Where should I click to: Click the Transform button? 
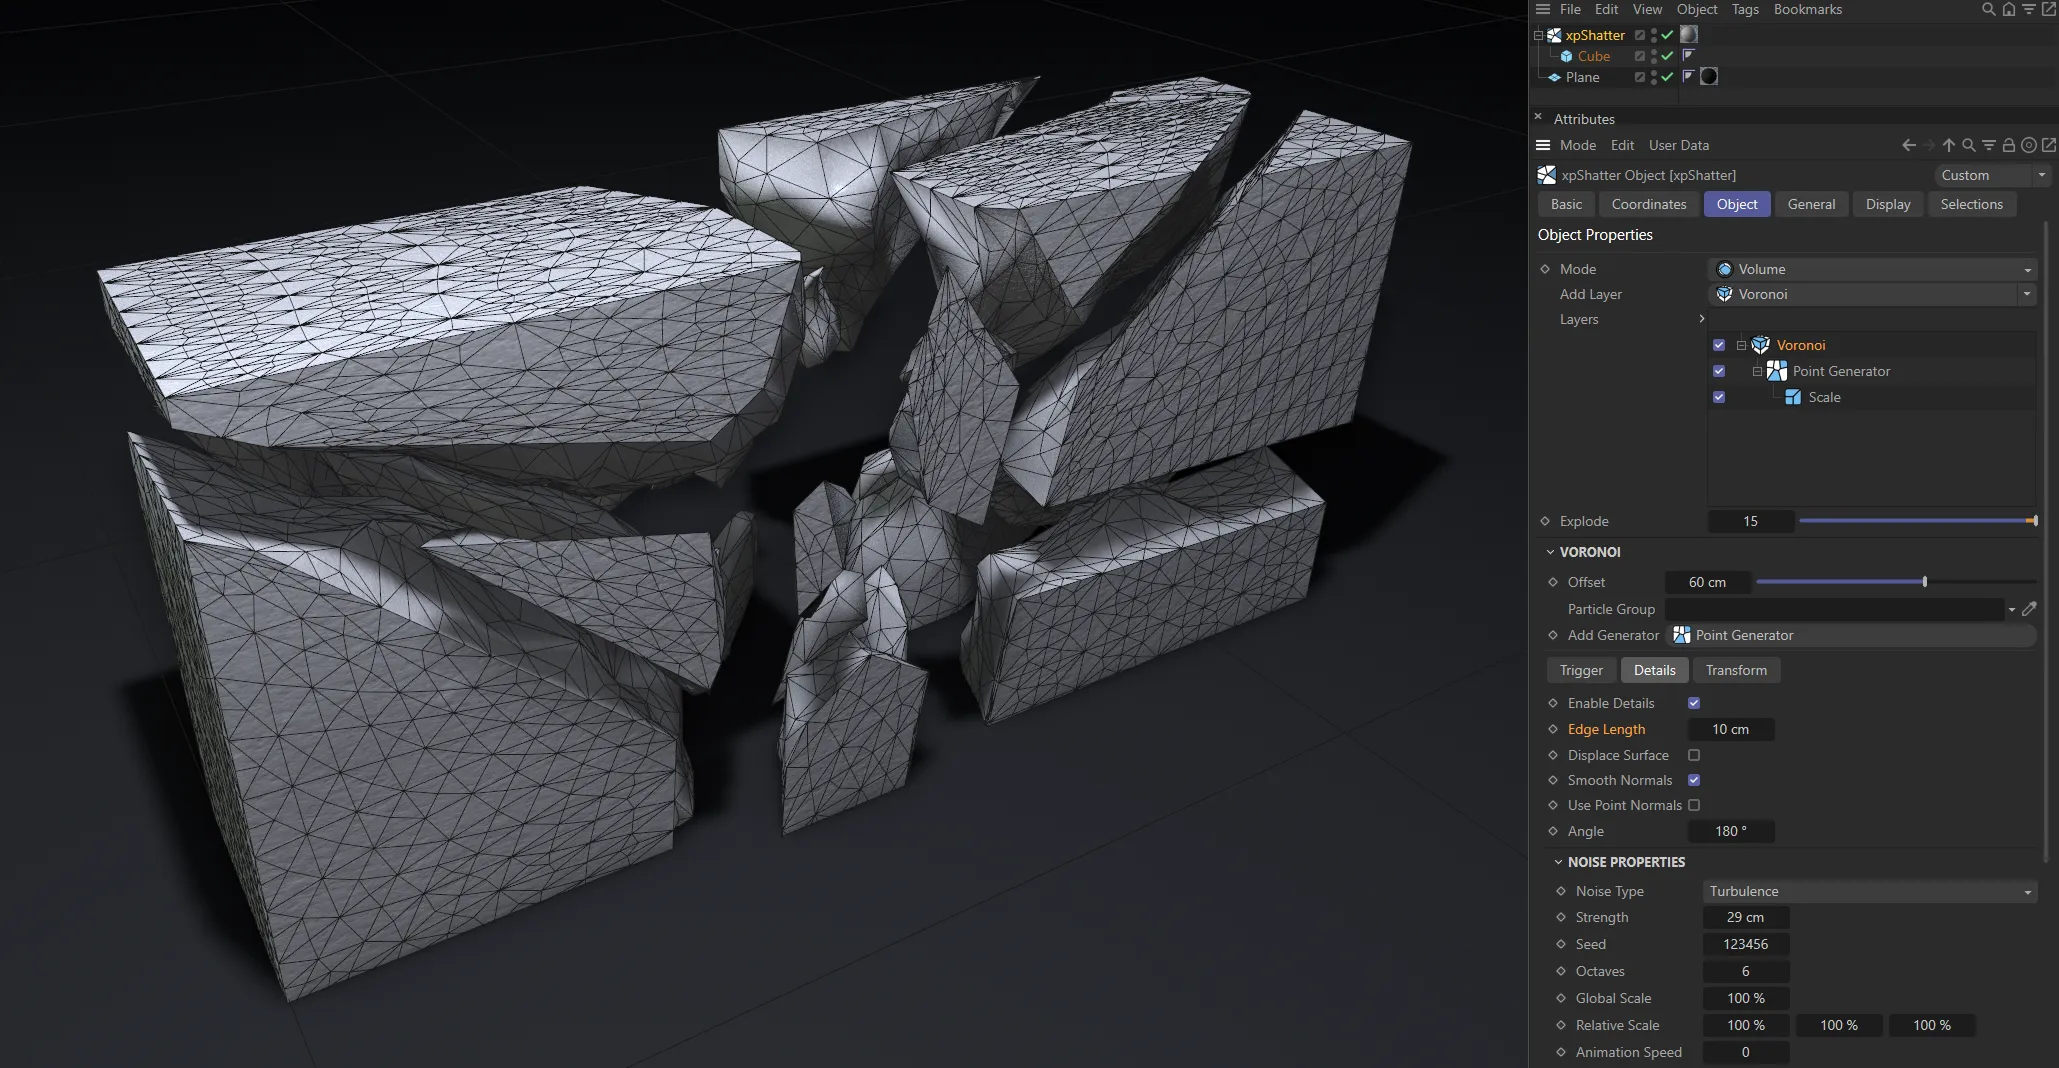[1735, 670]
